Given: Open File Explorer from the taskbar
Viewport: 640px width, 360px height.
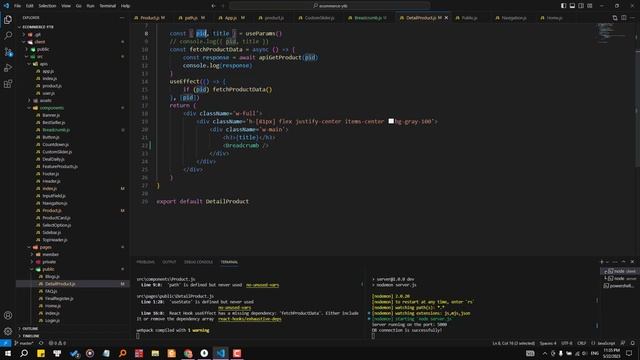Looking at the screenshot, I should coord(155,353).
